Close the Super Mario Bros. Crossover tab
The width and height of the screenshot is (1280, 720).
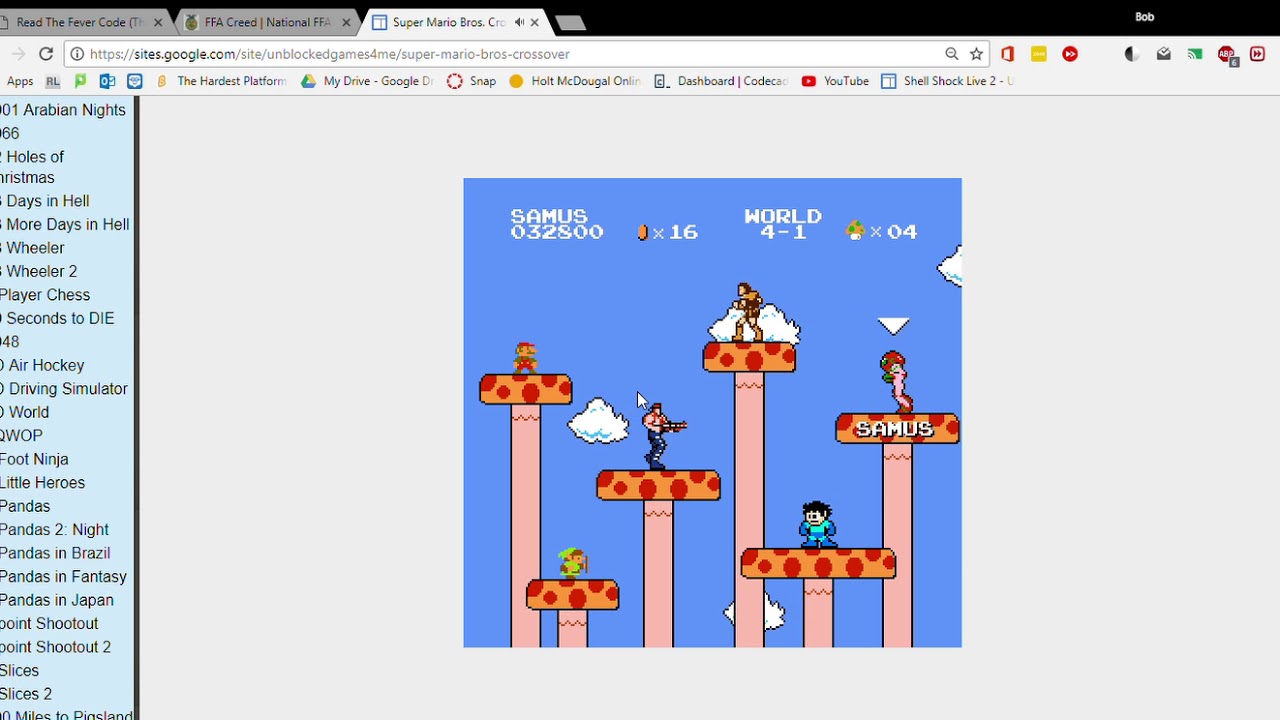click(535, 22)
